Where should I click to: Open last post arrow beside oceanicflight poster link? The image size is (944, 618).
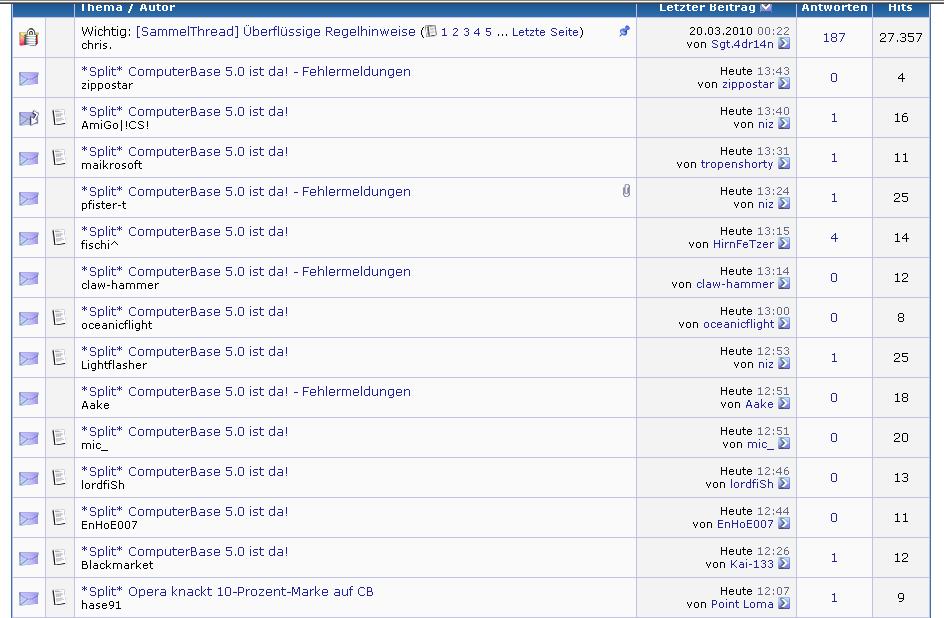click(x=783, y=324)
